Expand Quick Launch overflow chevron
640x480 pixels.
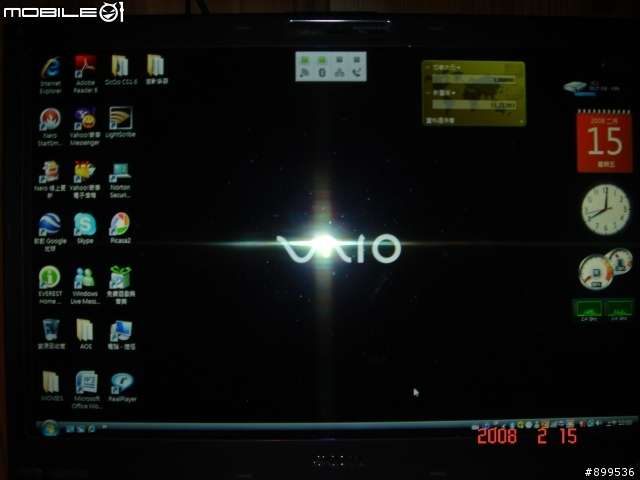pyautogui.click(x=104, y=427)
